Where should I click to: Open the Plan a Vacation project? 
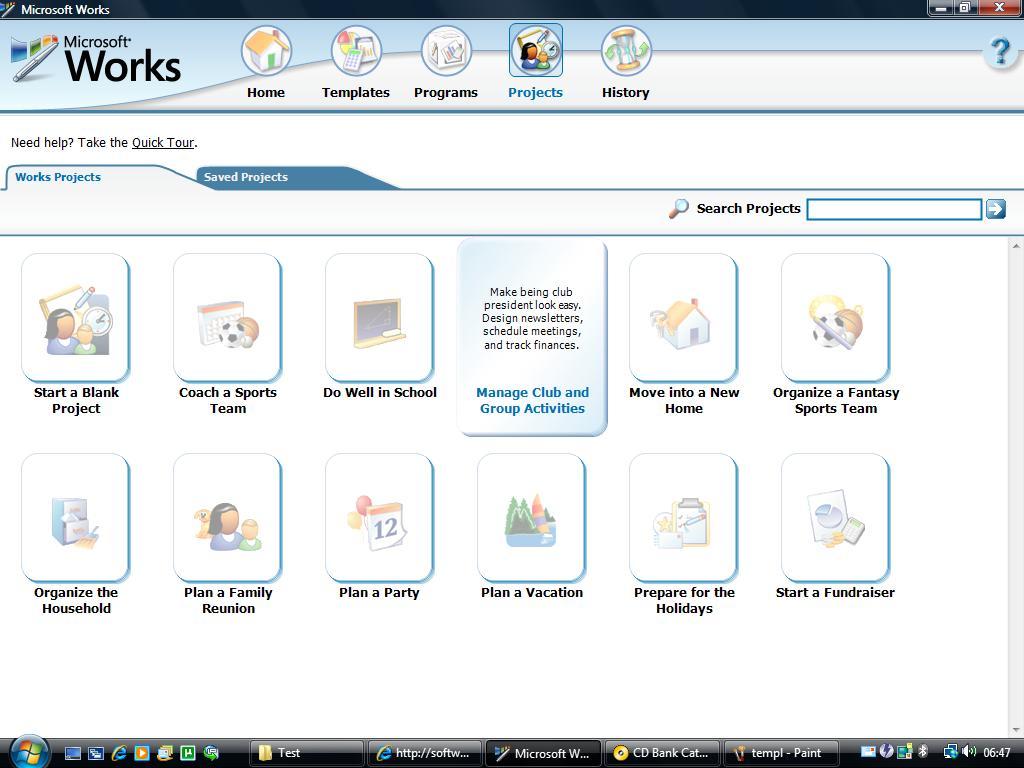(x=532, y=518)
